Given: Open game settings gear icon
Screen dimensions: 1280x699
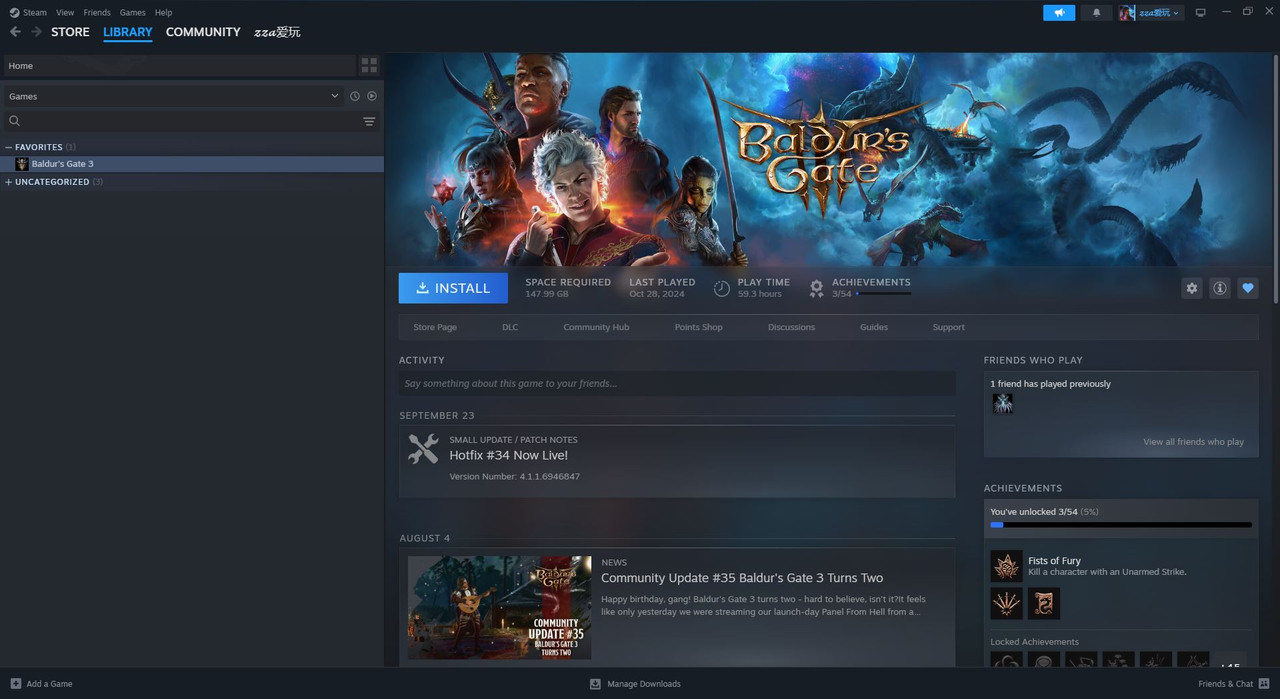Looking at the screenshot, I should 1191,288.
